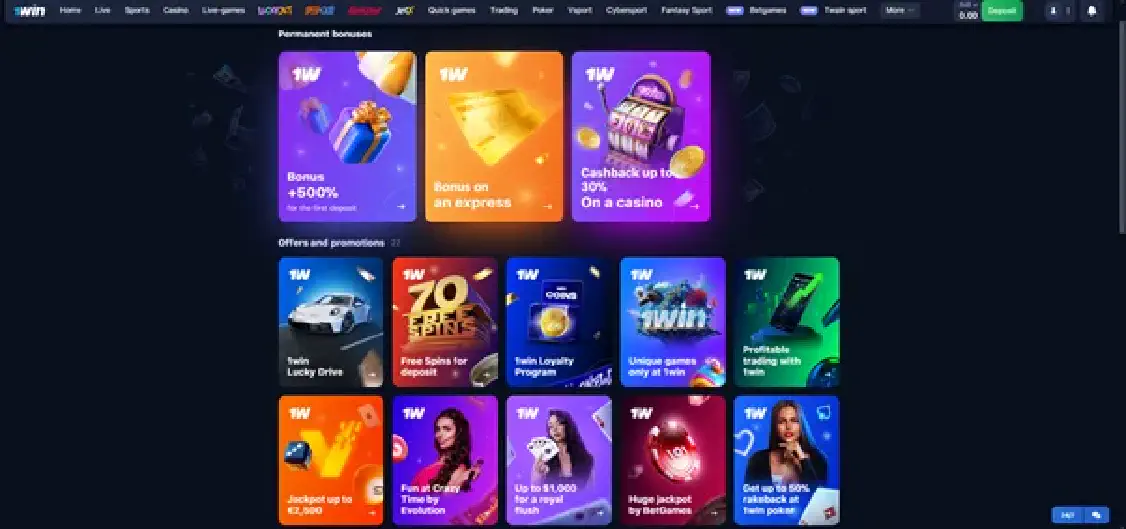
Task: Click the Help button at bottom right
Action: click(x=1068, y=515)
